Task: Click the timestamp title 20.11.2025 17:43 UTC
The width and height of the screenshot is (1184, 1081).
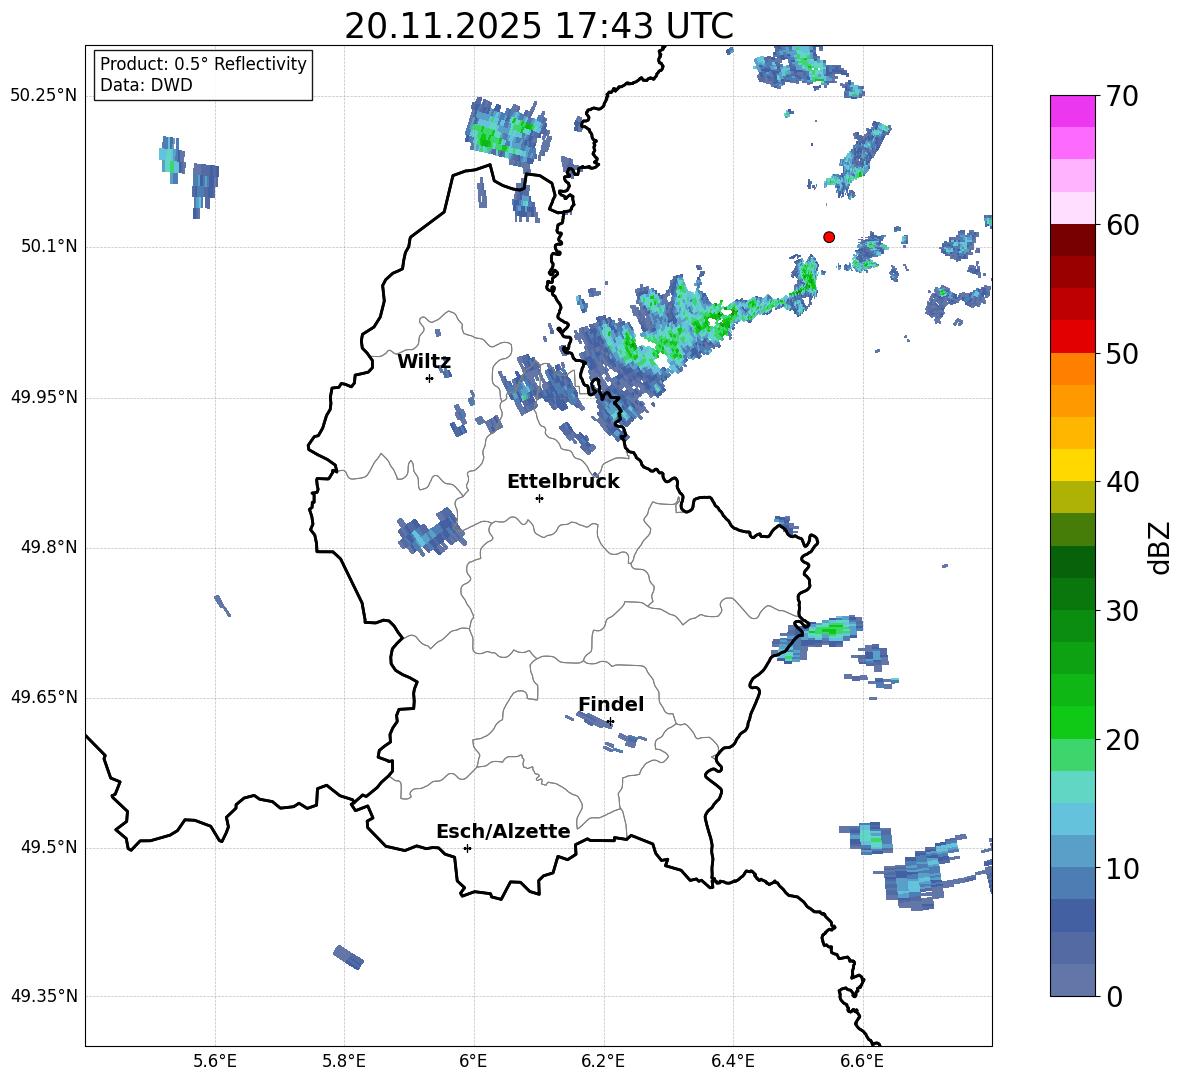Action: pyautogui.click(x=539, y=26)
